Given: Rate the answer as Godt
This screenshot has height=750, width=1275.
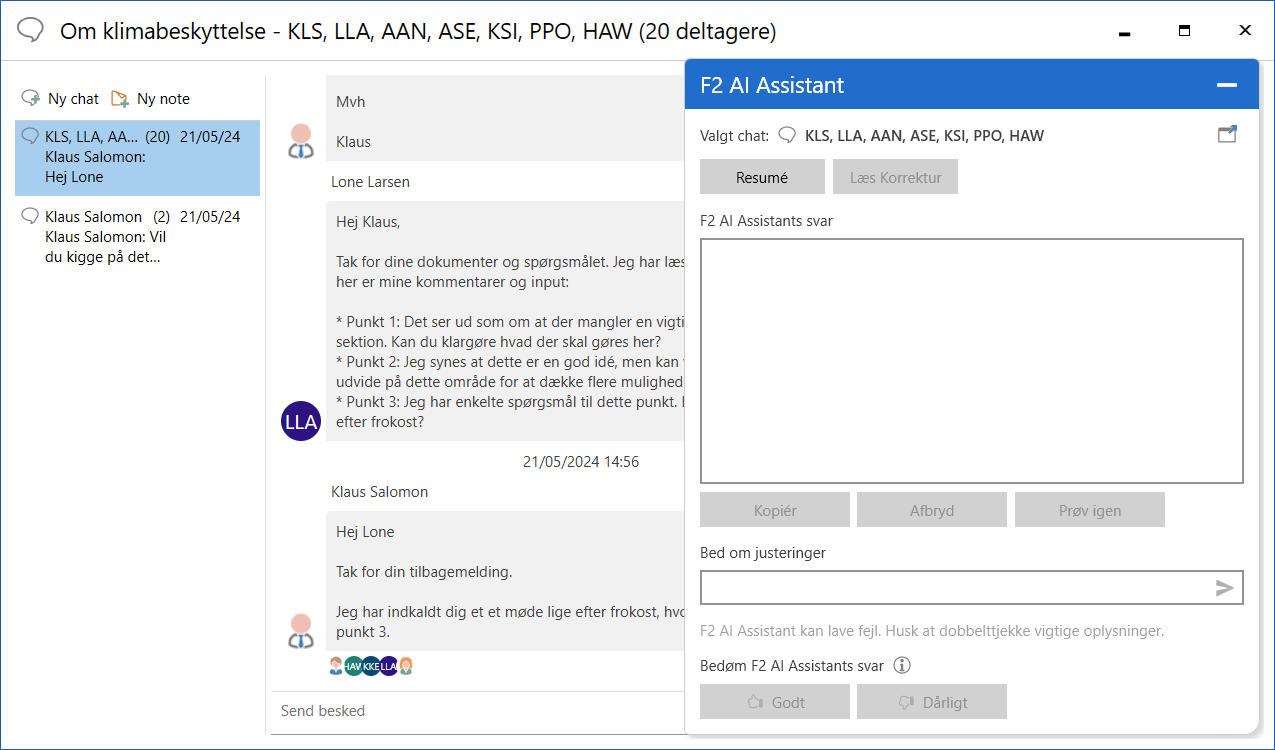Looking at the screenshot, I should pos(775,702).
